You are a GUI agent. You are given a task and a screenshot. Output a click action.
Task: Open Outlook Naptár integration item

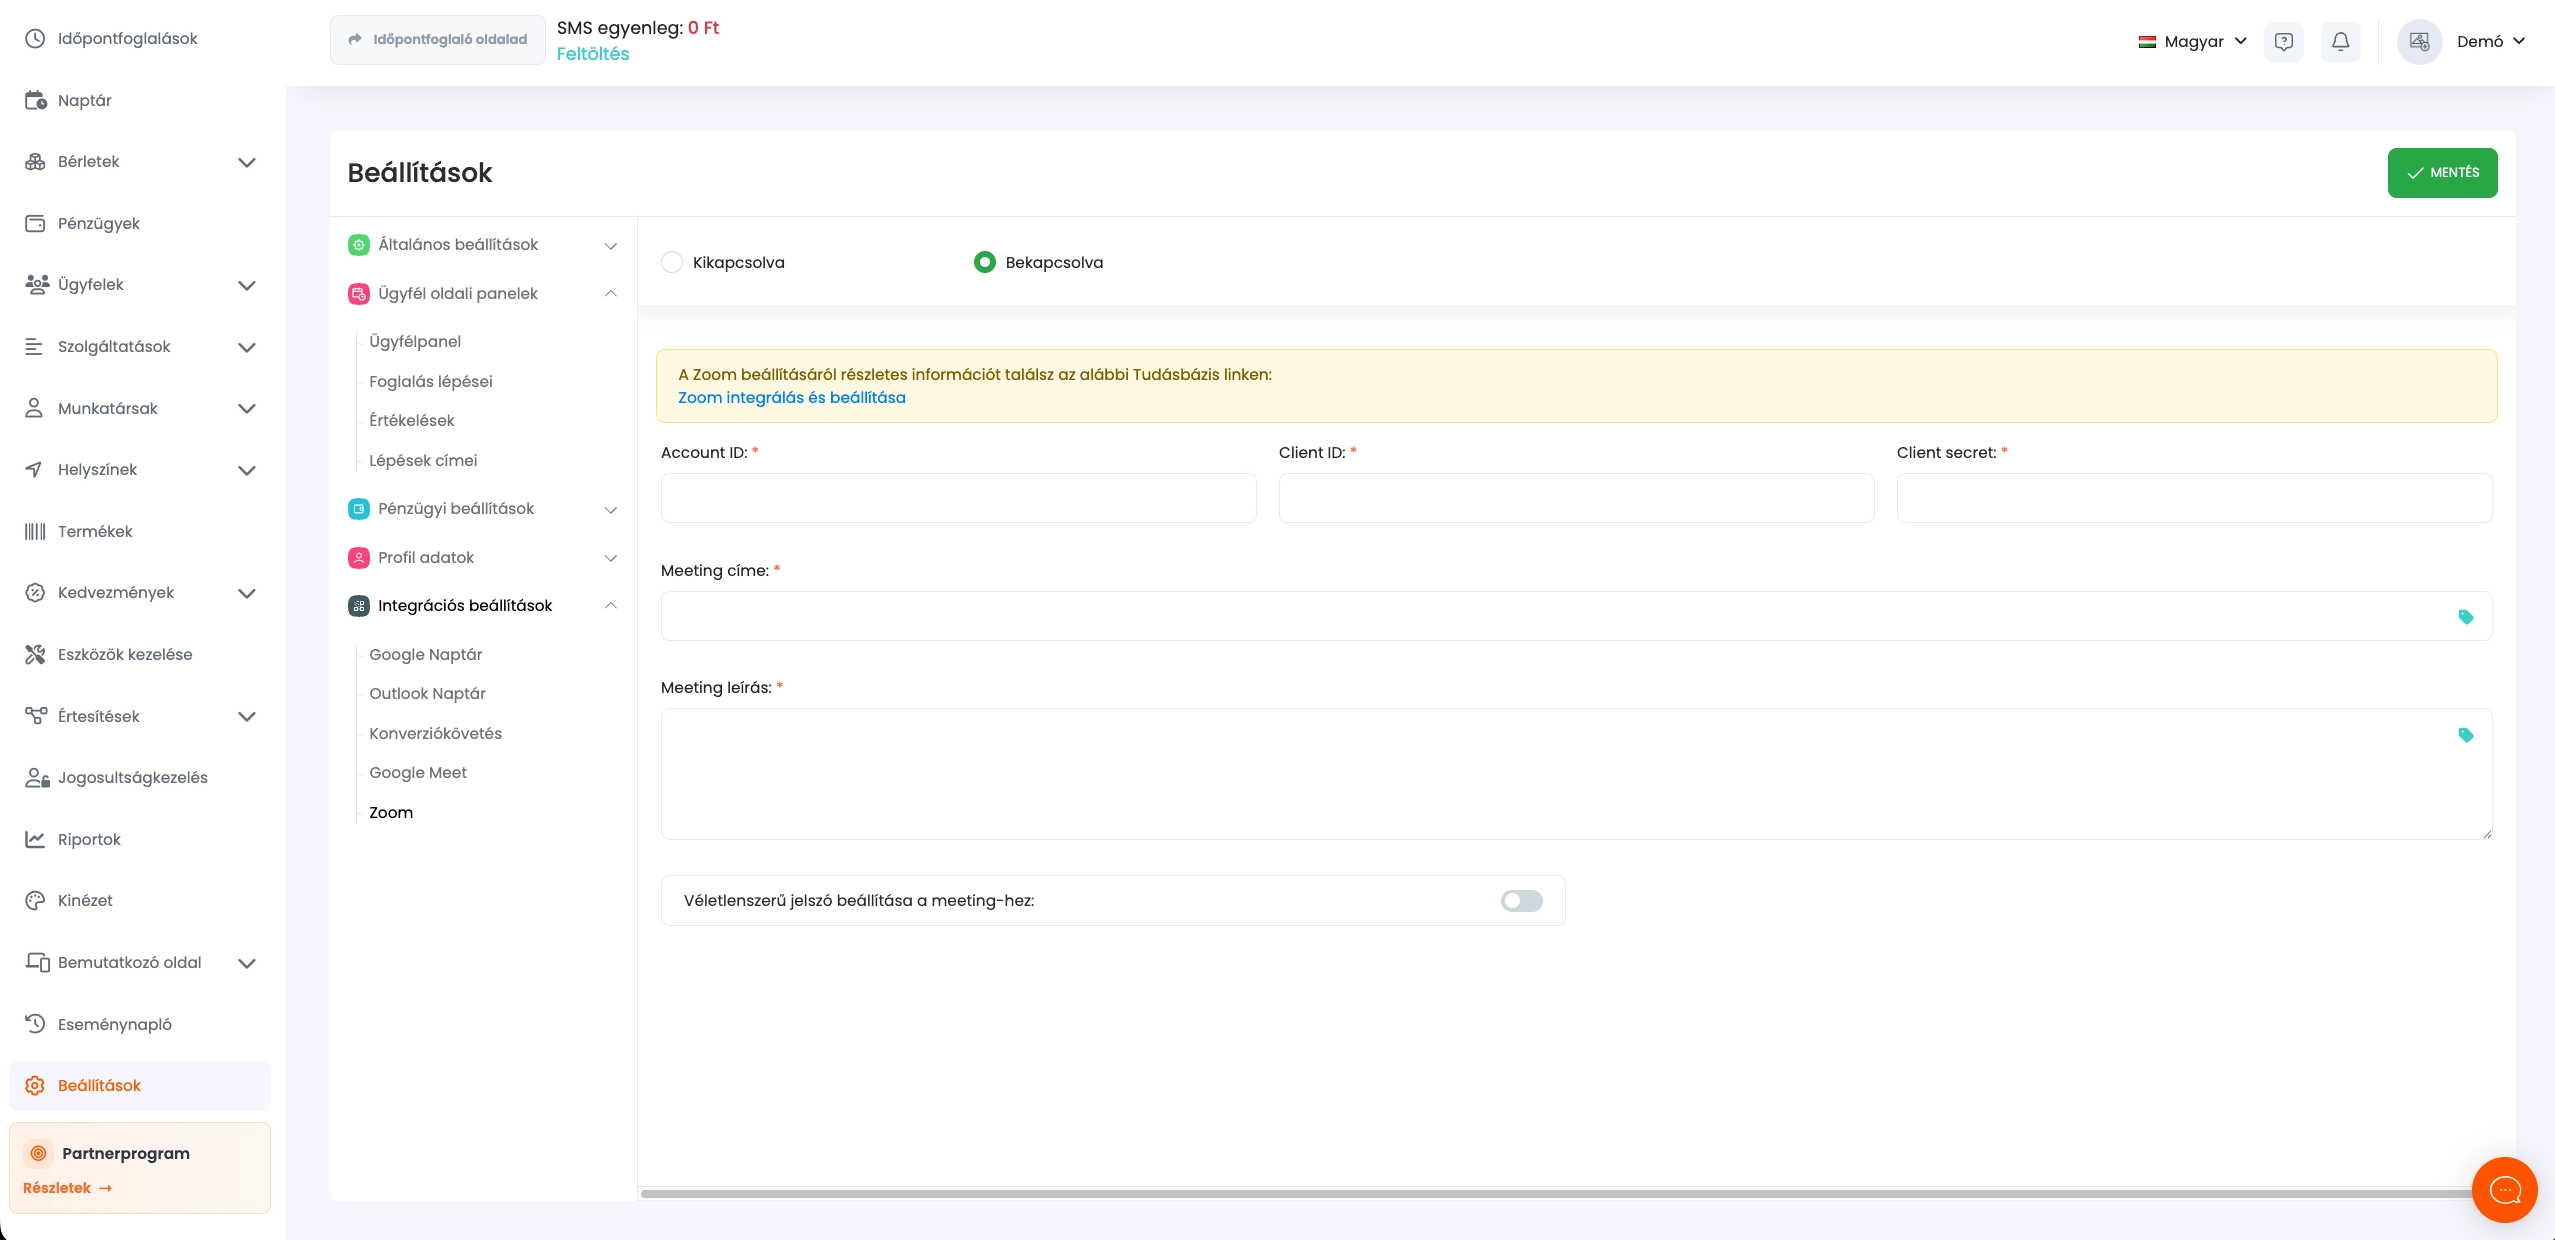click(427, 694)
